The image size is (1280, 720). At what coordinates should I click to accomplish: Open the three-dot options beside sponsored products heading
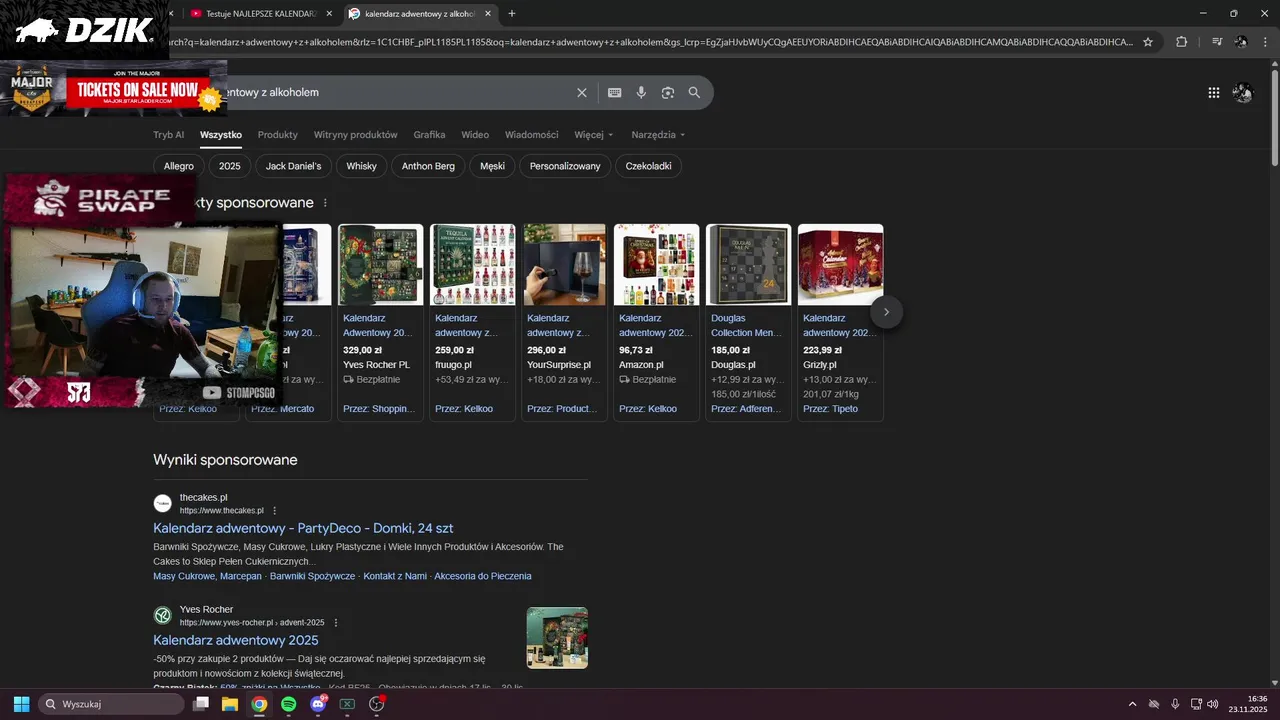pyautogui.click(x=325, y=203)
